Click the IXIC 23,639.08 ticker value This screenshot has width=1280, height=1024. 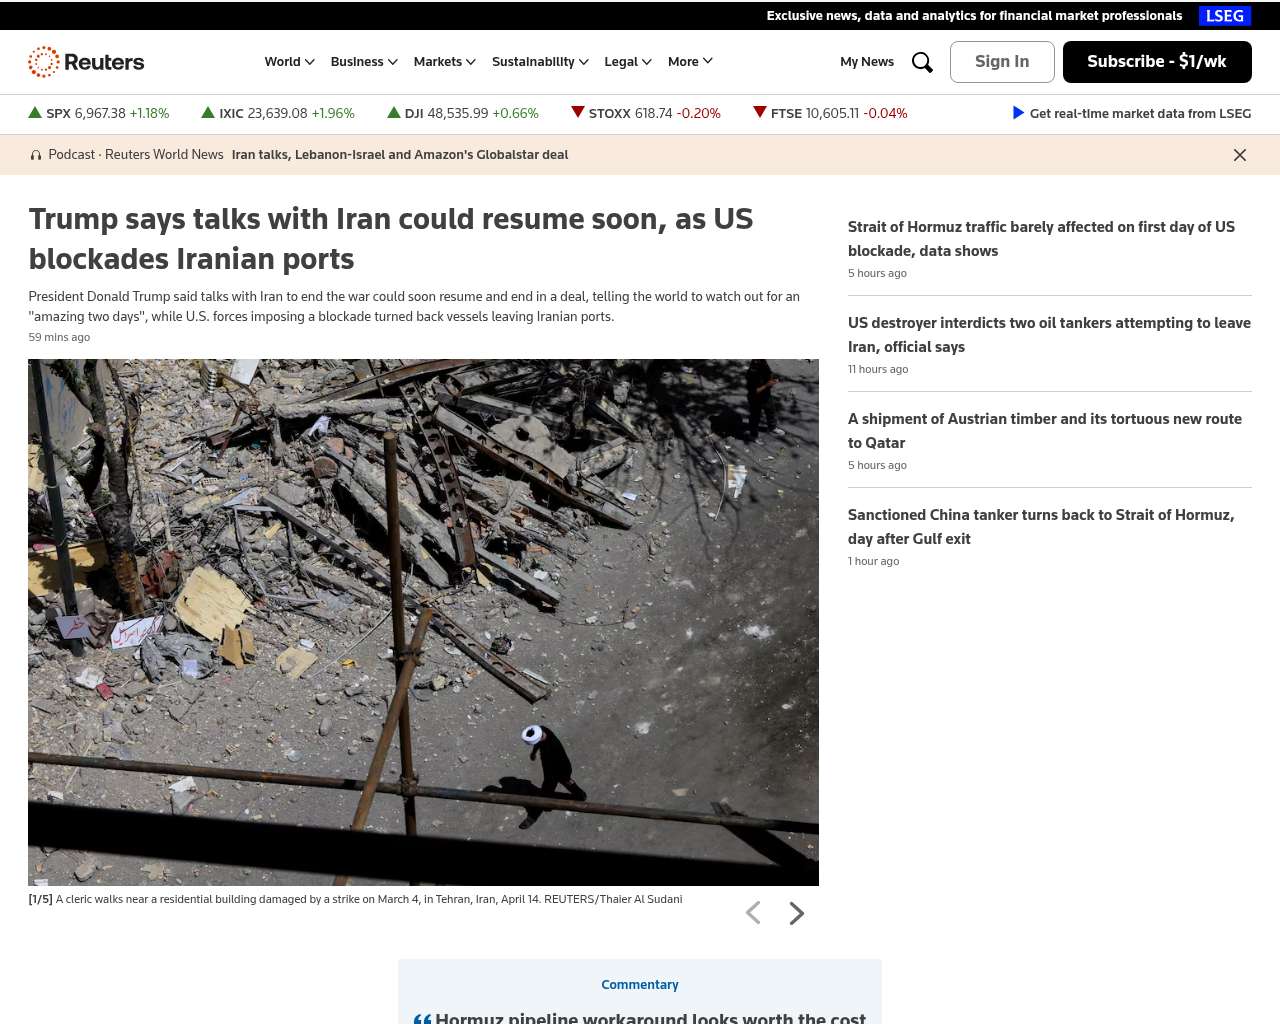tap(277, 114)
